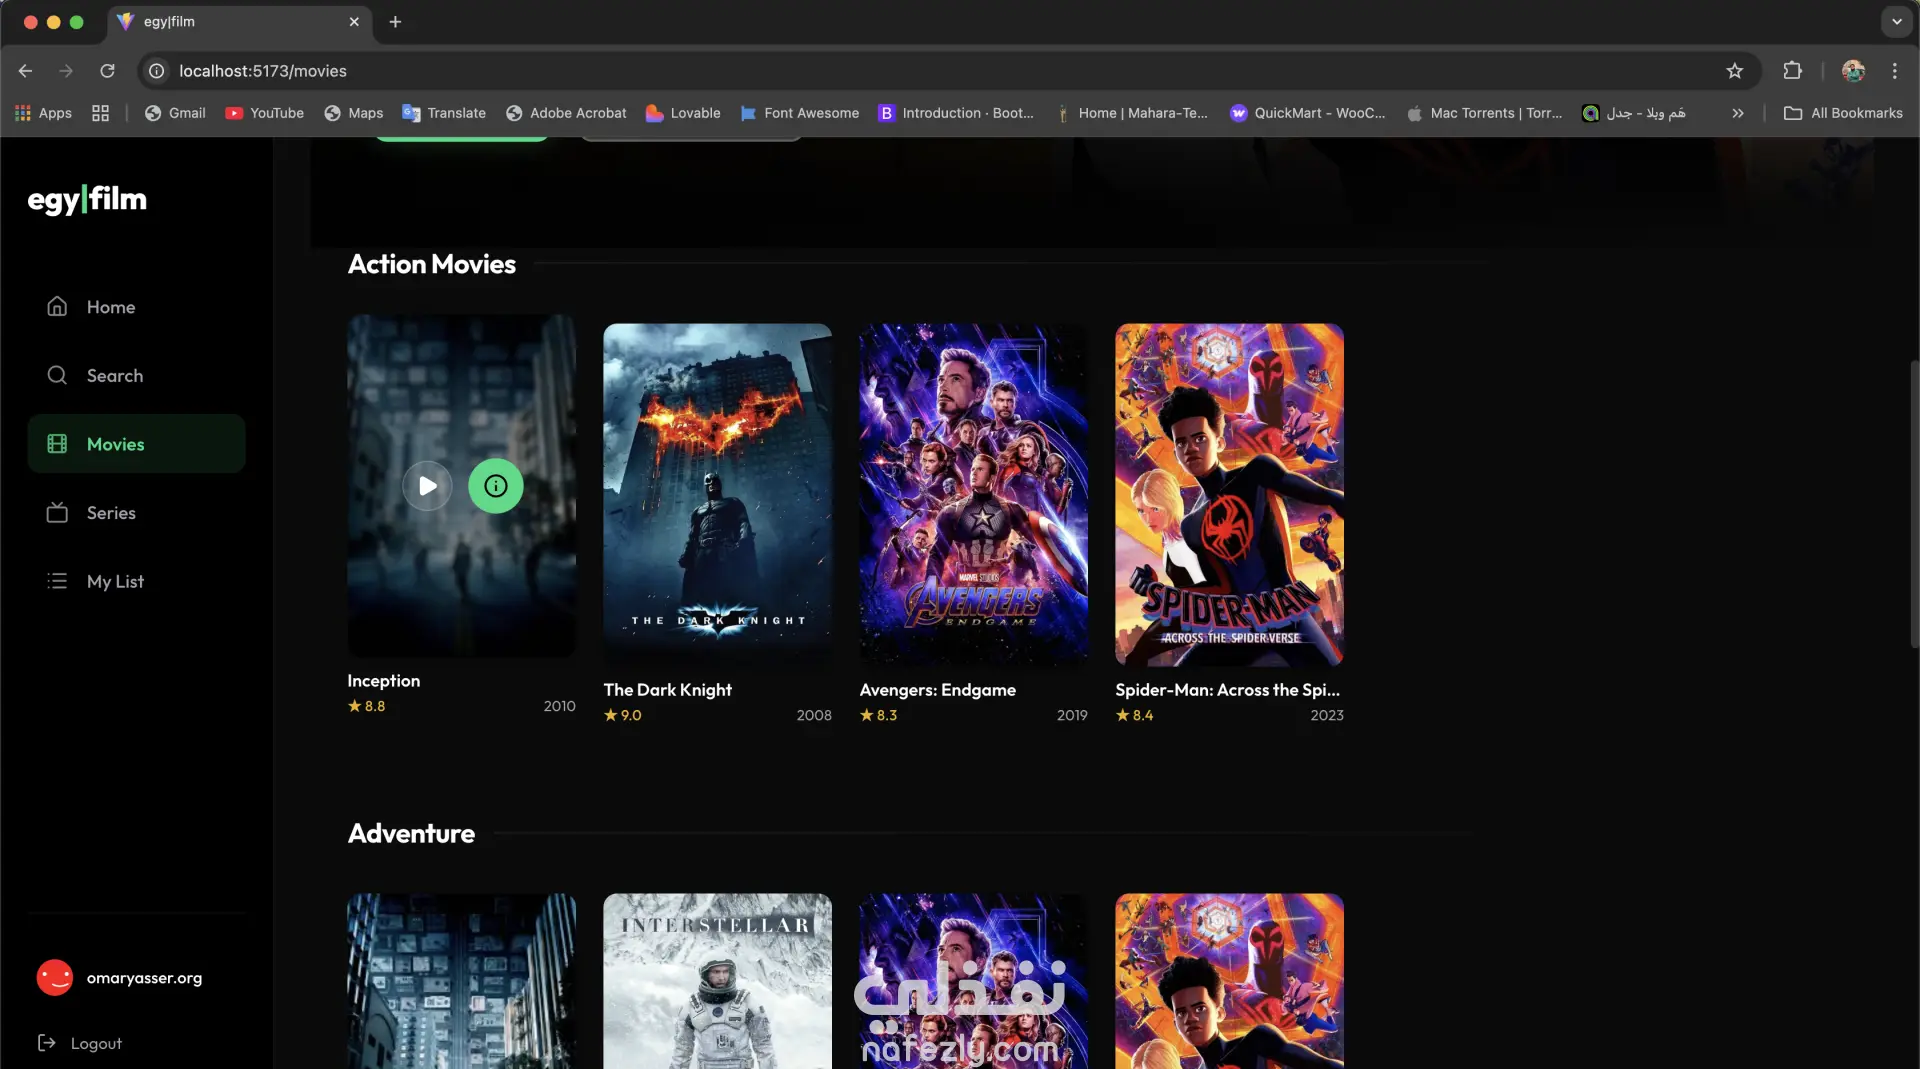Click Avengers: Endgame title text
1920x1069 pixels.
pos(937,690)
